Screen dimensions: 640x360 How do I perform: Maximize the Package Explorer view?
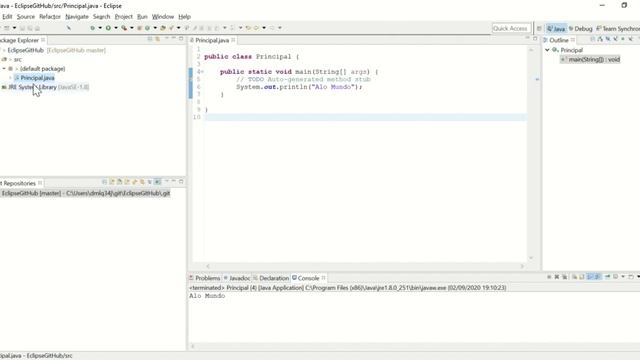[x=181, y=38]
